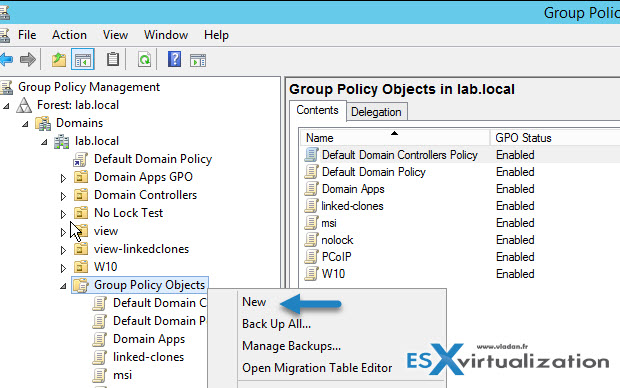Select msi row in the list
The image size is (620, 388).
(x=329, y=223)
